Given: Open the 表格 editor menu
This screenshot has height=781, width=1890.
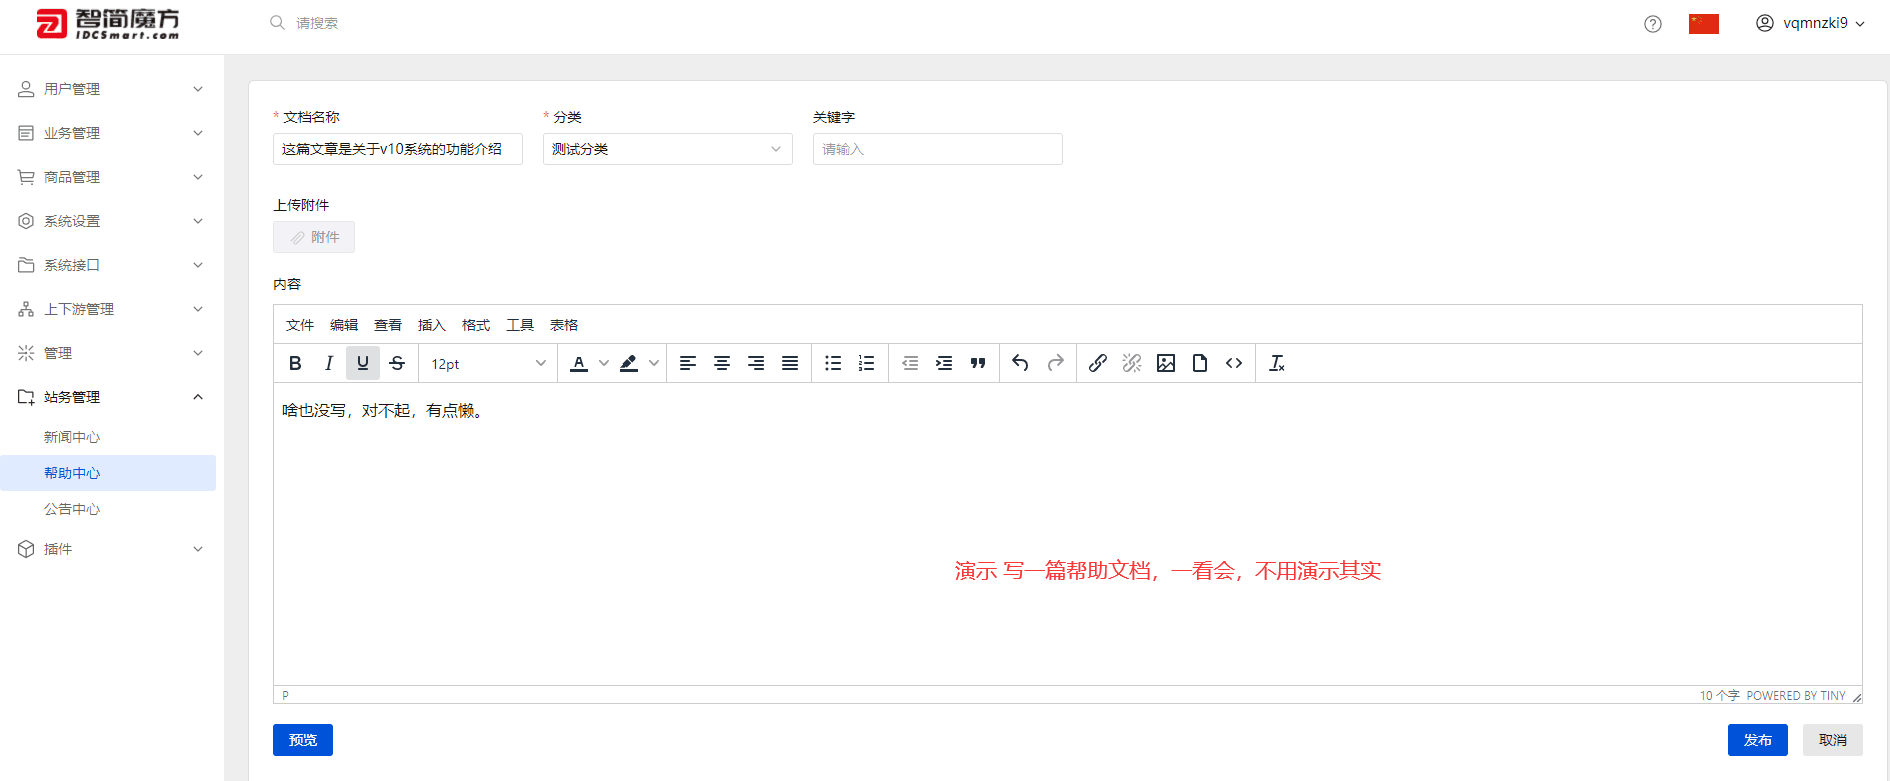Looking at the screenshot, I should click(x=564, y=325).
